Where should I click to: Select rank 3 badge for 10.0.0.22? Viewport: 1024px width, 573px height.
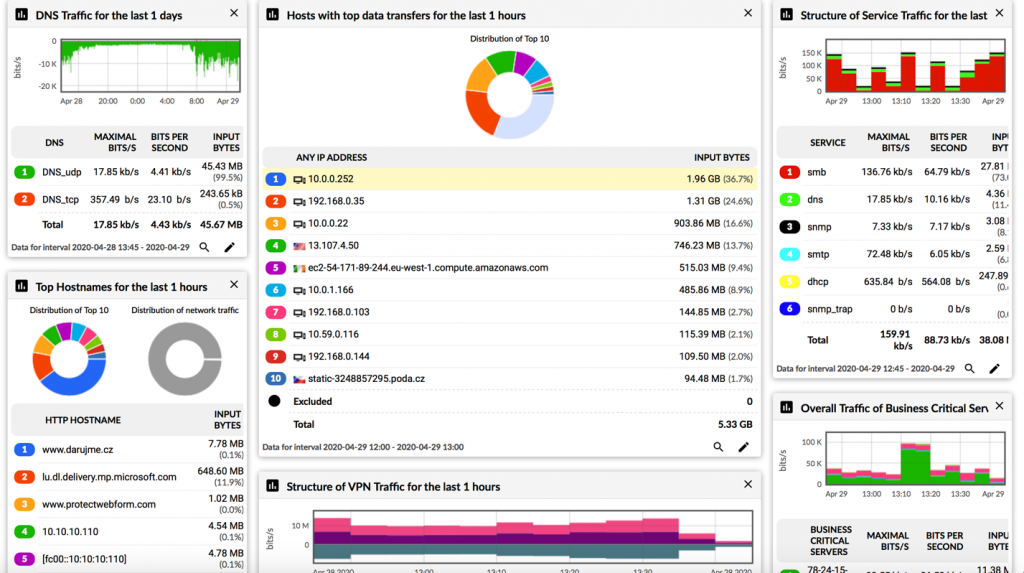pos(276,223)
